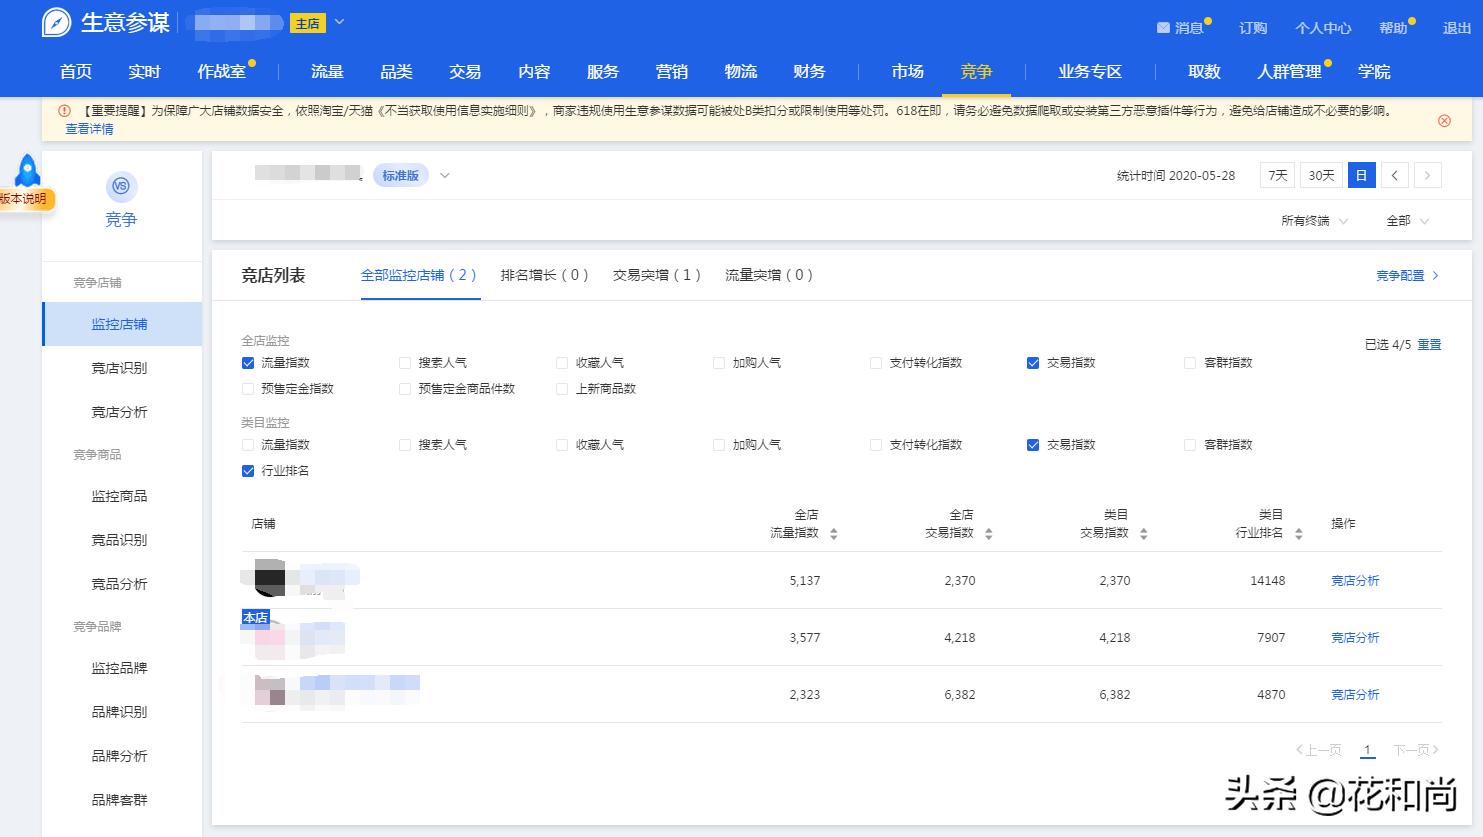Screen dimensions: 1483x837
Task: Uncheck the 交易指数 checkbox under 全店监控
Action: pos(1033,362)
